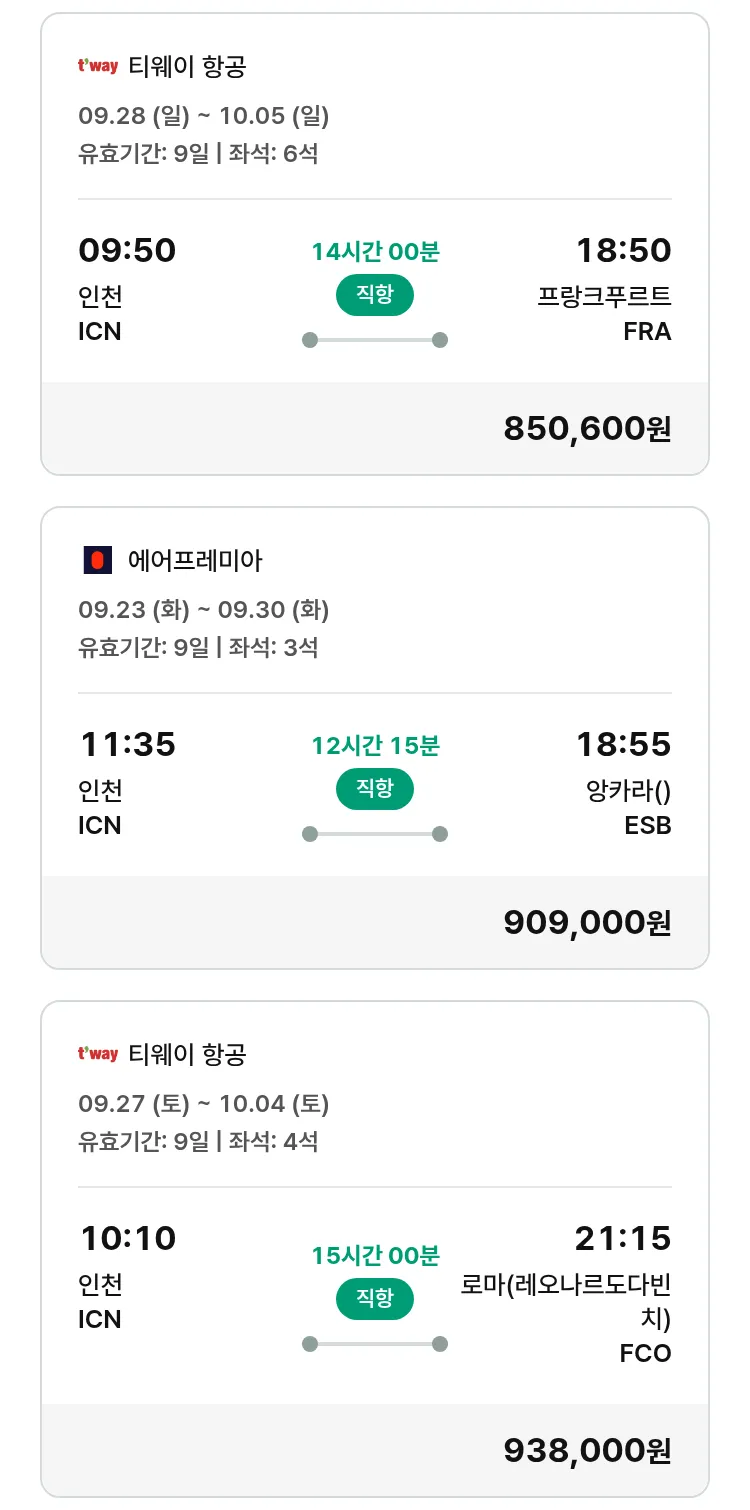Click the t'way logo on Rome flight card

pos(98,1054)
